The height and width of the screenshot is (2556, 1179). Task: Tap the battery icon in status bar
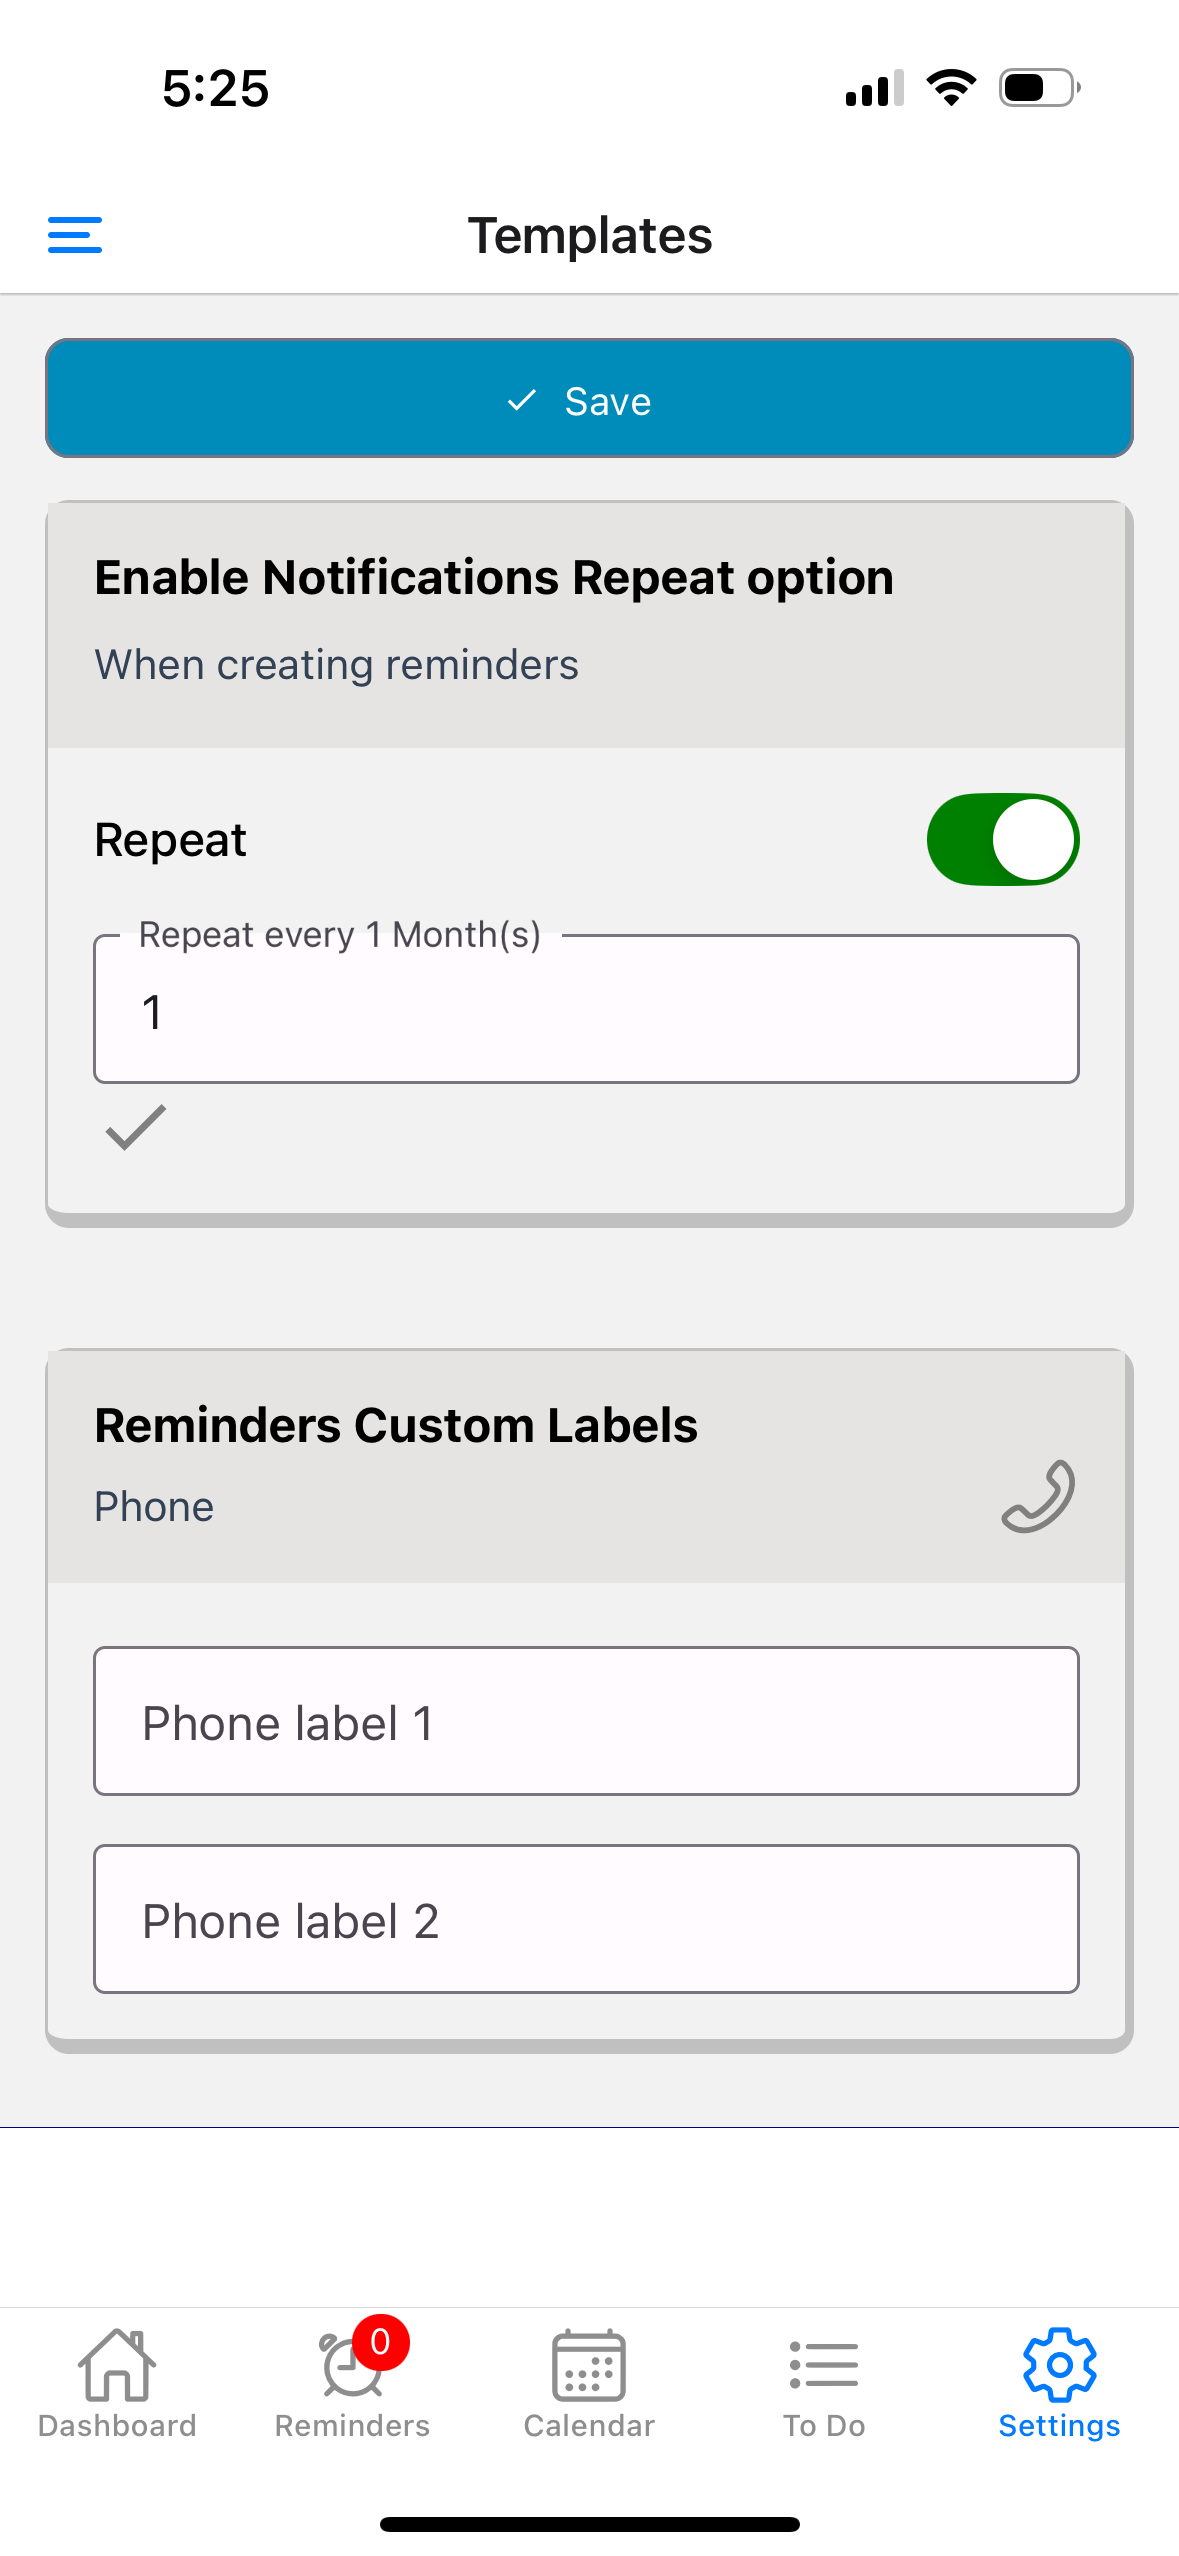[1039, 88]
